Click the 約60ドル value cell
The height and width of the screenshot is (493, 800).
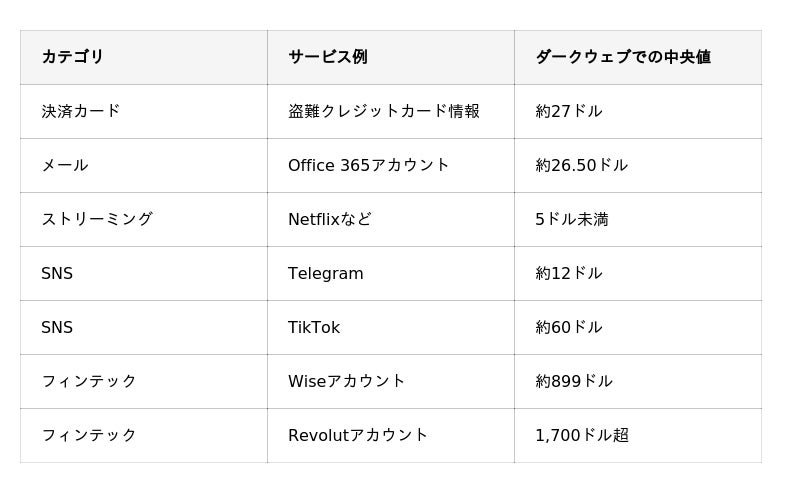pyautogui.click(x=638, y=328)
